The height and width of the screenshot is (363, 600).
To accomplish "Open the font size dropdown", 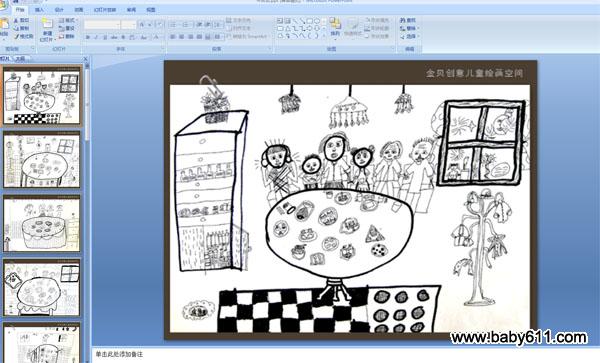I will point(128,25).
